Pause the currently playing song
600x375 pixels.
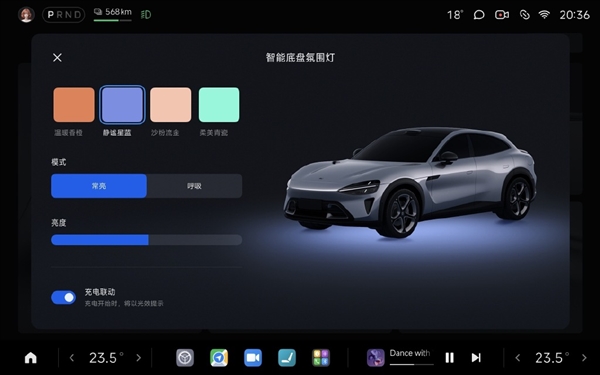click(450, 358)
